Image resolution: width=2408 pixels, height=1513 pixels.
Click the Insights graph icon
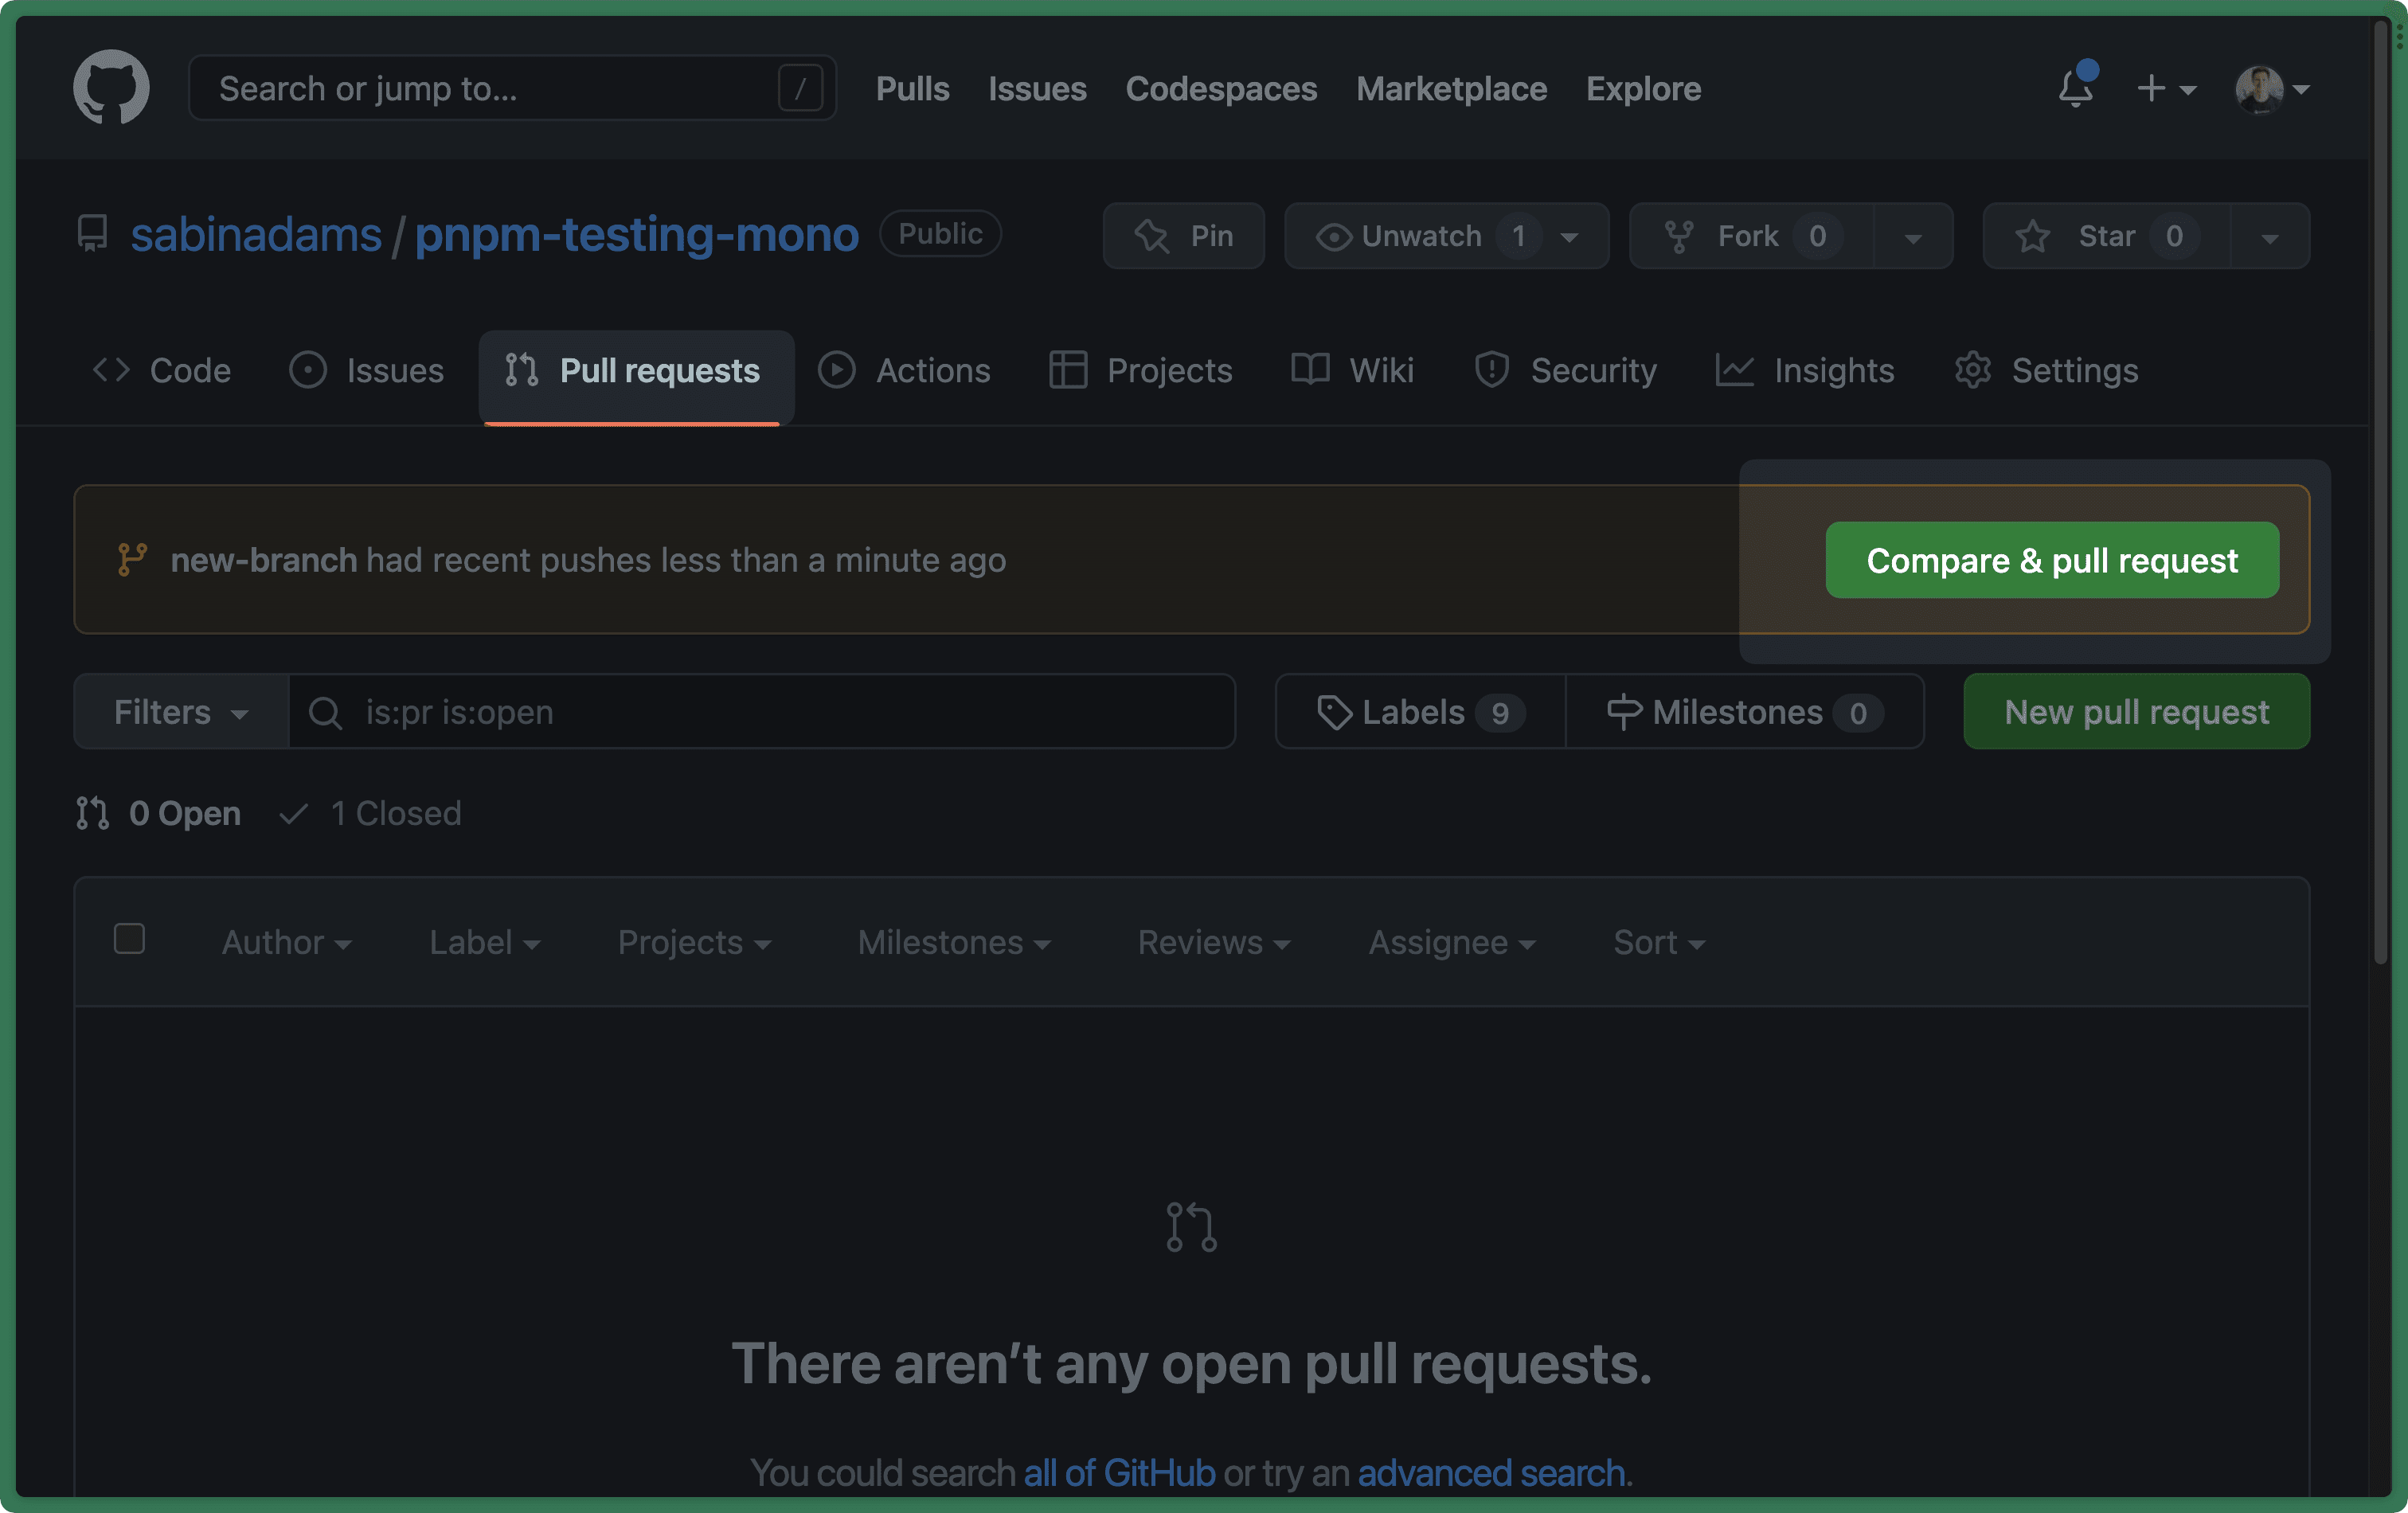1735,370
